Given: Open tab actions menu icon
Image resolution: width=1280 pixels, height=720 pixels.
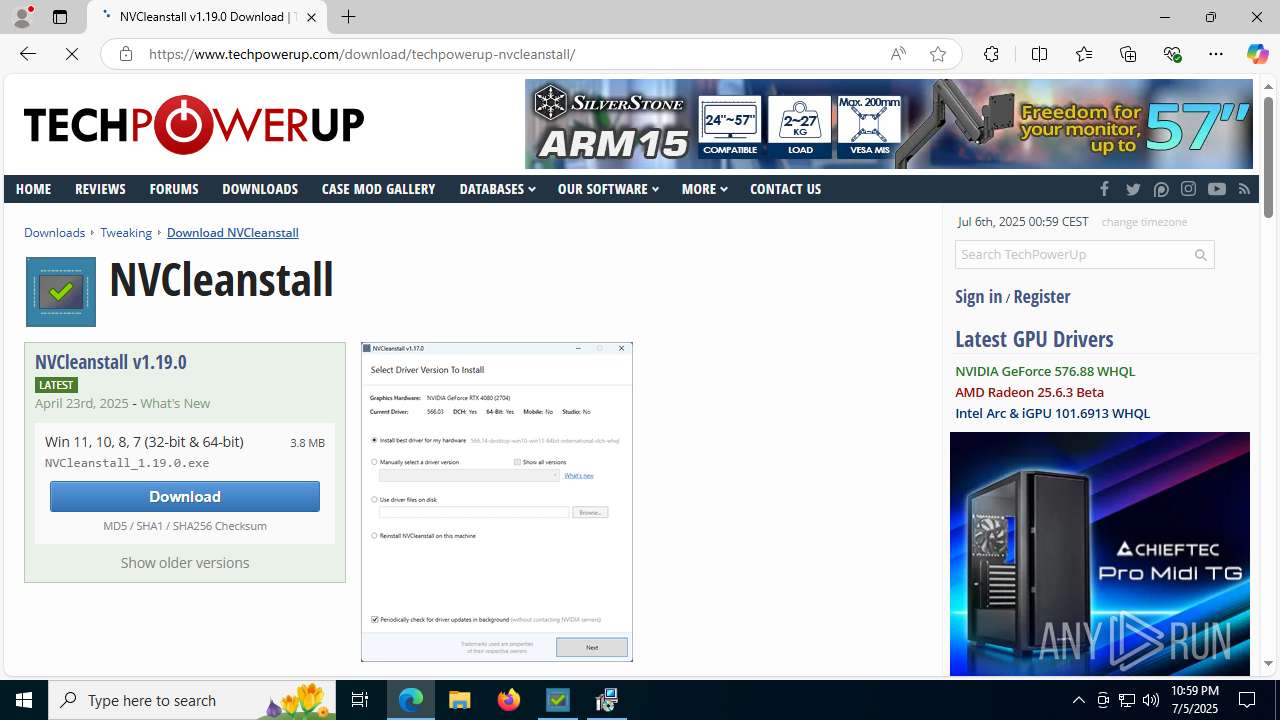Looking at the screenshot, I should click(x=60, y=17).
